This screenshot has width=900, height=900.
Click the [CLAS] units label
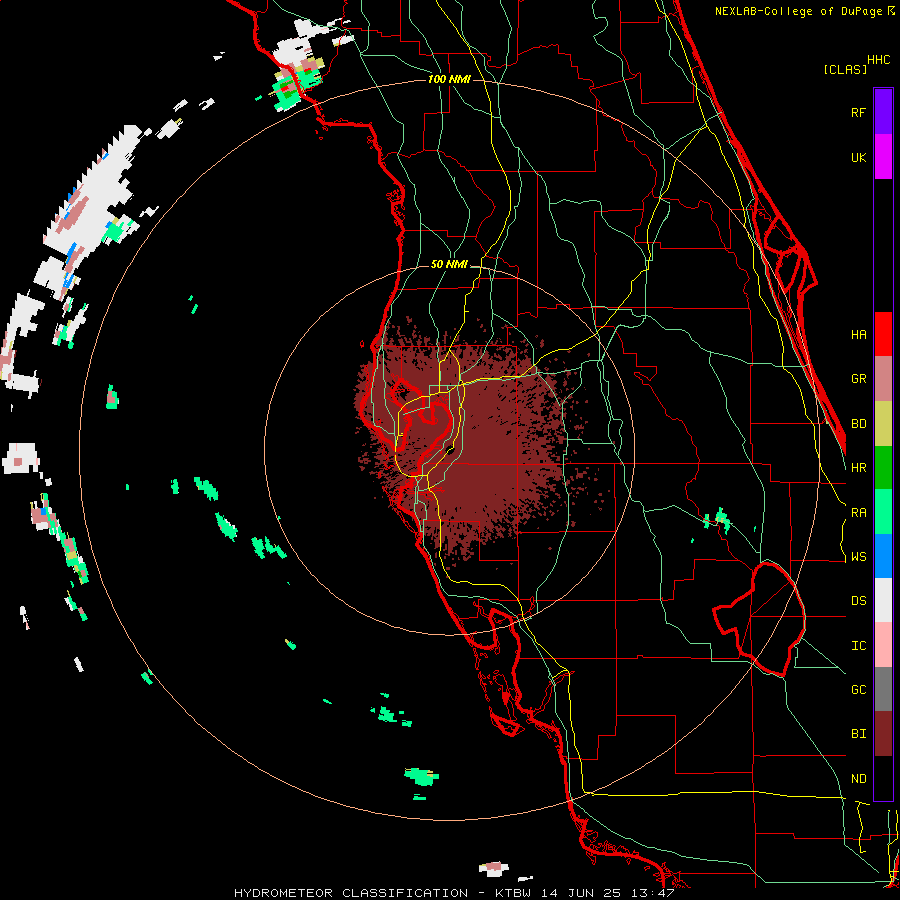tap(845, 69)
